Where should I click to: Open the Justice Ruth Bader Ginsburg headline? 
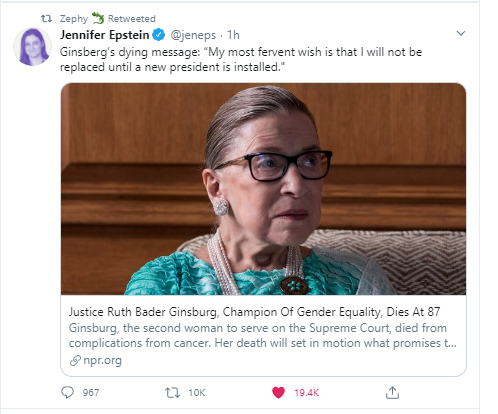pos(254,312)
